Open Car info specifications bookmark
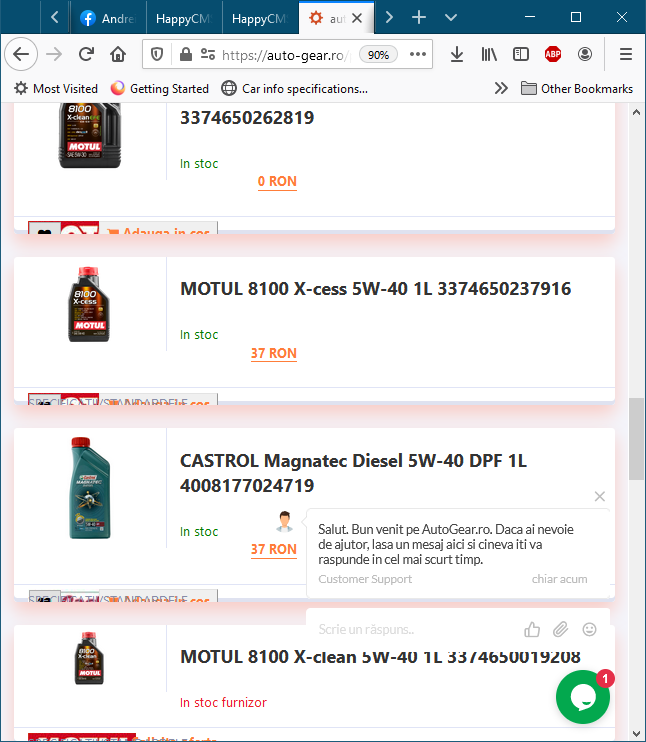 coord(295,88)
